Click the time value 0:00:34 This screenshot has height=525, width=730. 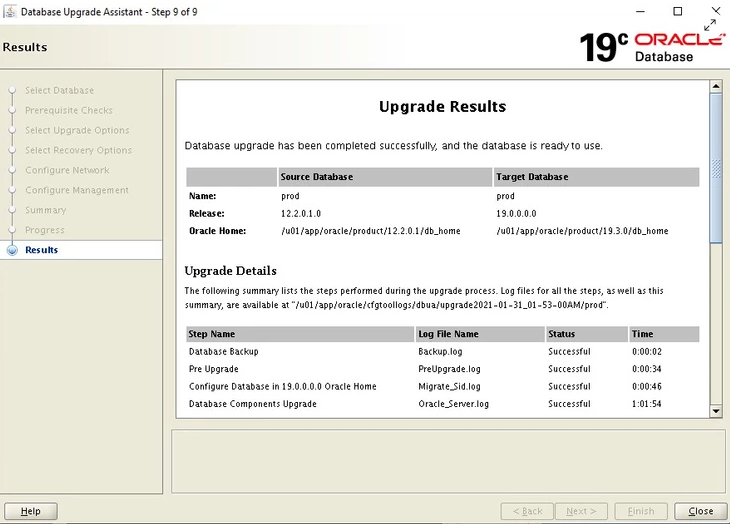[647, 369]
